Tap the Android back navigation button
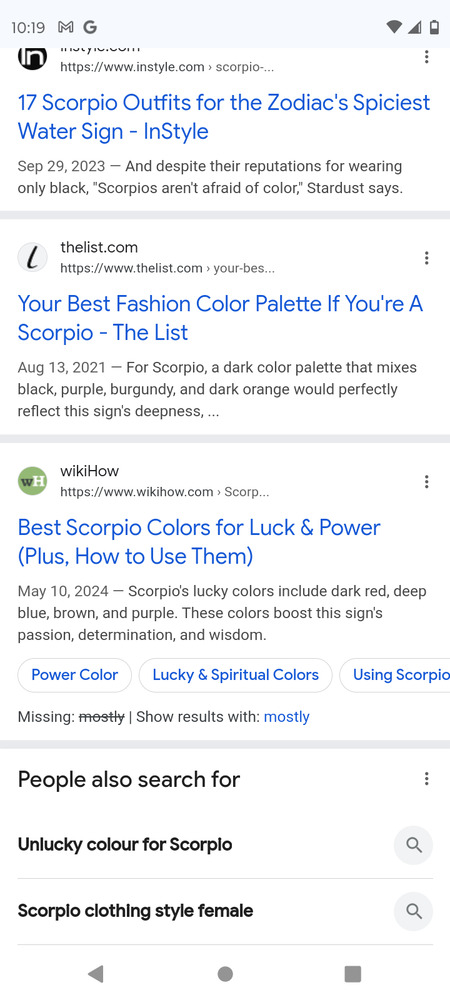Image resolution: width=450 pixels, height=1000 pixels. [x=96, y=973]
